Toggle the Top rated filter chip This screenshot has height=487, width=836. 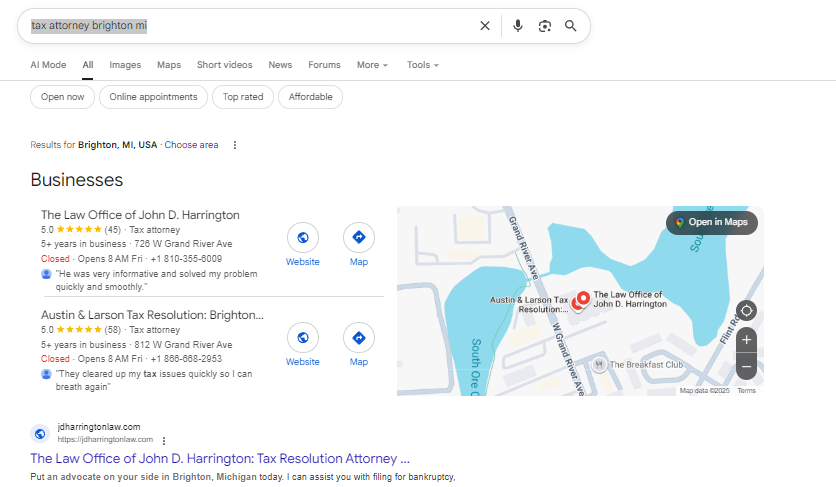tap(243, 97)
